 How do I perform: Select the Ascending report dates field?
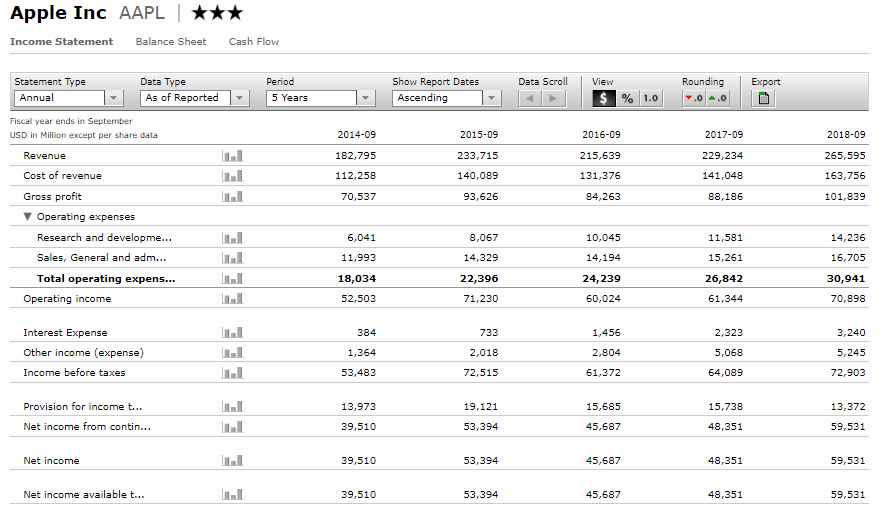tap(438, 98)
